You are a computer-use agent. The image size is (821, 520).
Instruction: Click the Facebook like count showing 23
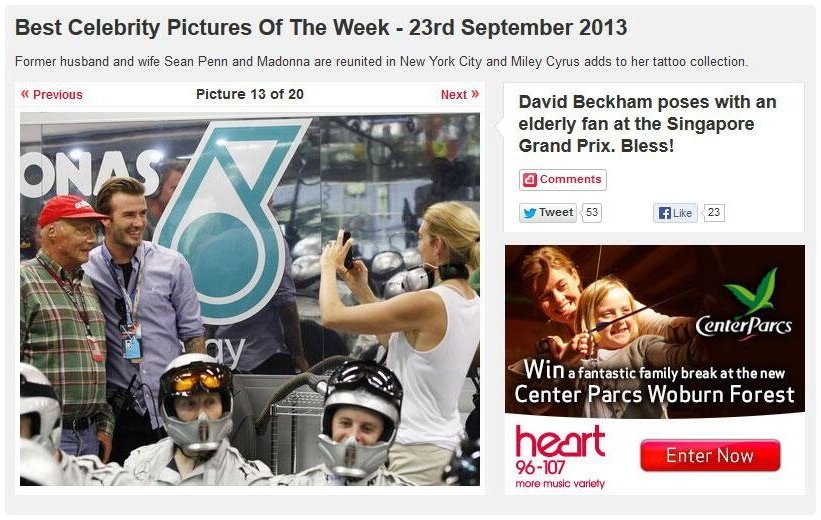(x=714, y=213)
